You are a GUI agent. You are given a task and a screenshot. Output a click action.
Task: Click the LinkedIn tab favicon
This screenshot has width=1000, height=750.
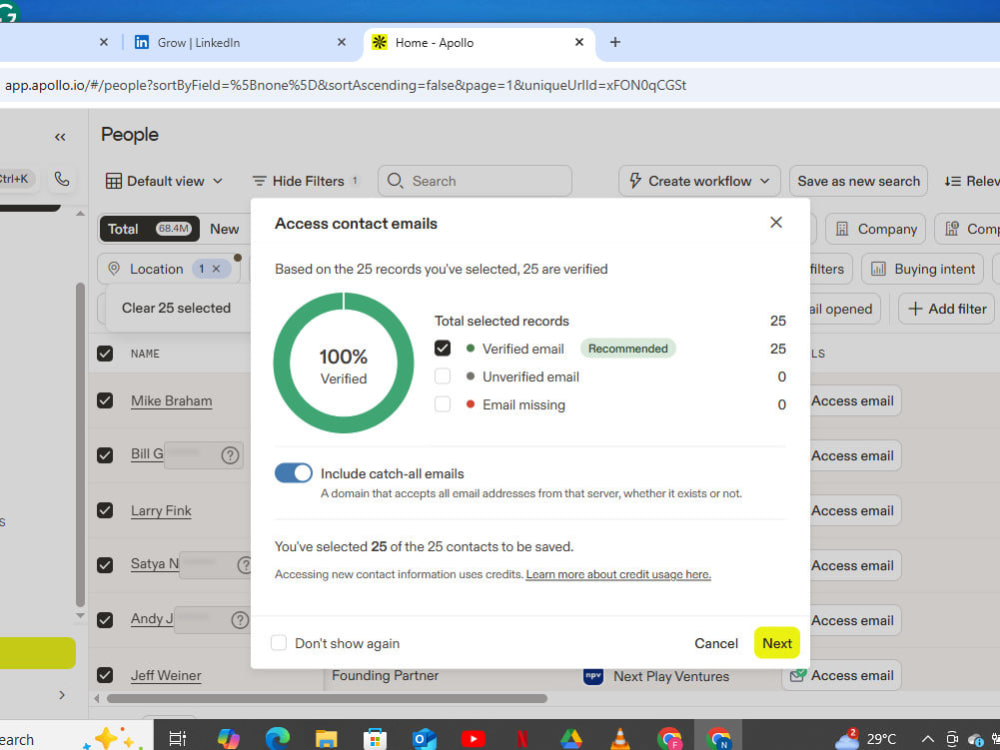pos(142,43)
